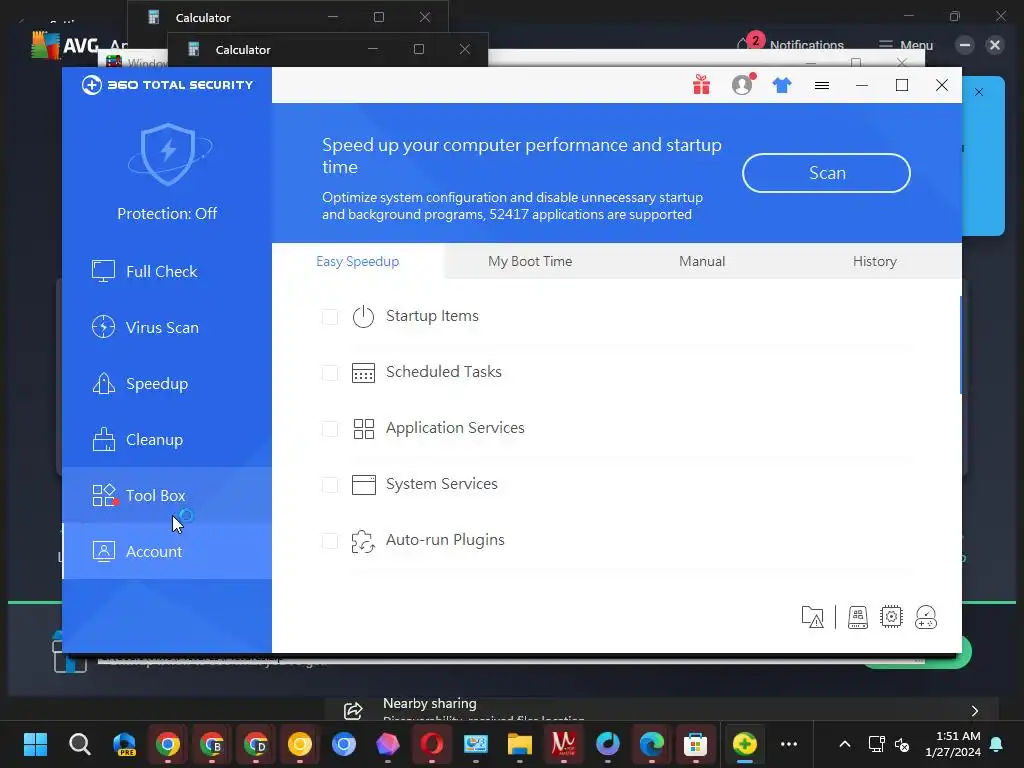Image resolution: width=1024 pixels, height=768 pixels.
Task: Switch to My Boot Time tab
Action: 530,261
